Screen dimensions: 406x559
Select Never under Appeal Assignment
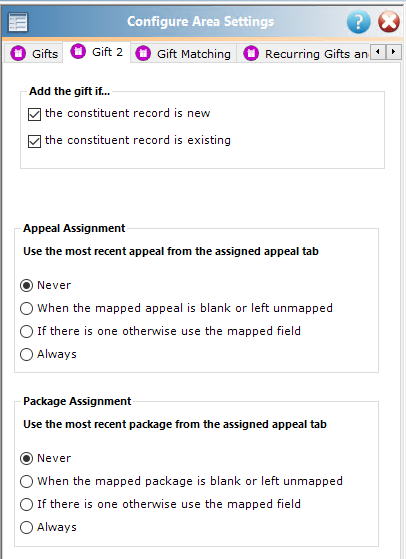tap(26, 286)
